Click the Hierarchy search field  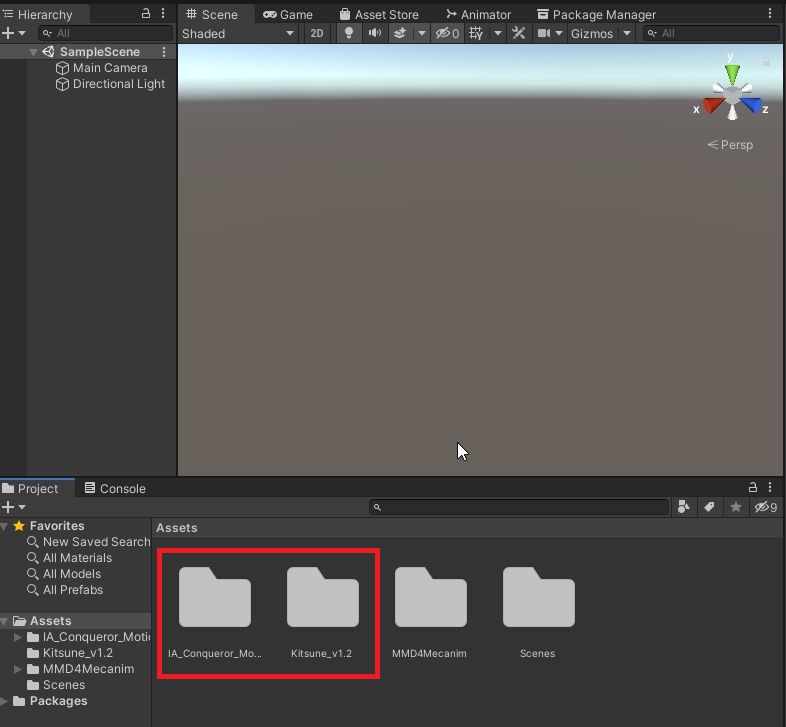[105, 33]
